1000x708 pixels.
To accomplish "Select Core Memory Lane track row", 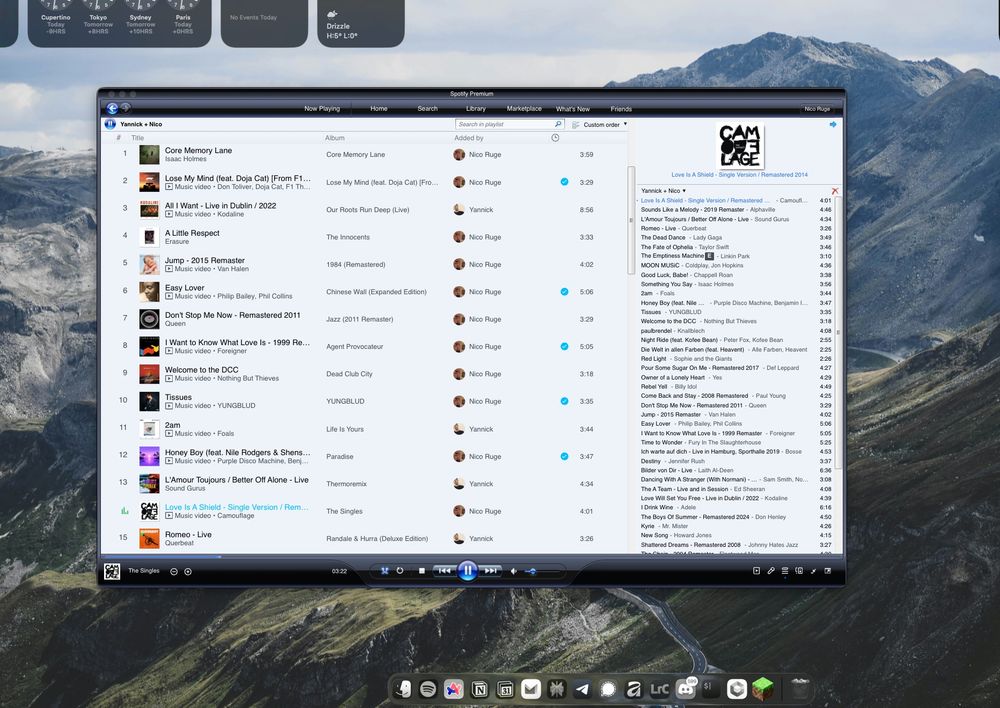I will click(364, 154).
